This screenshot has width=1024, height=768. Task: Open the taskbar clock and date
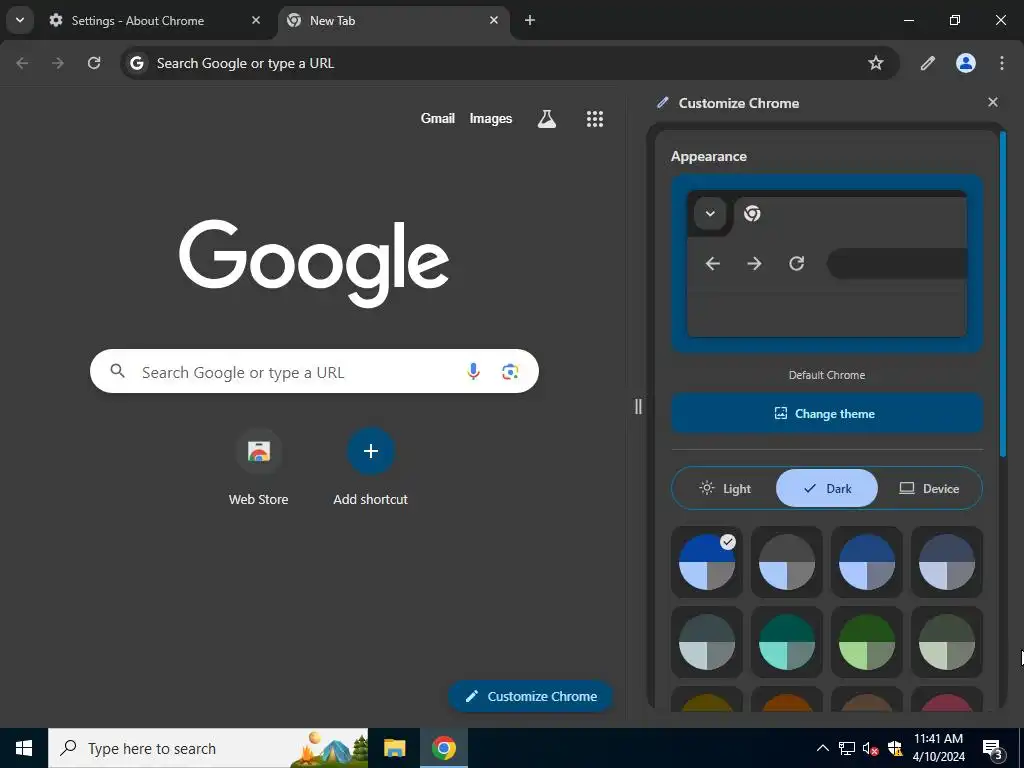pyautogui.click(x=938, y=748)
